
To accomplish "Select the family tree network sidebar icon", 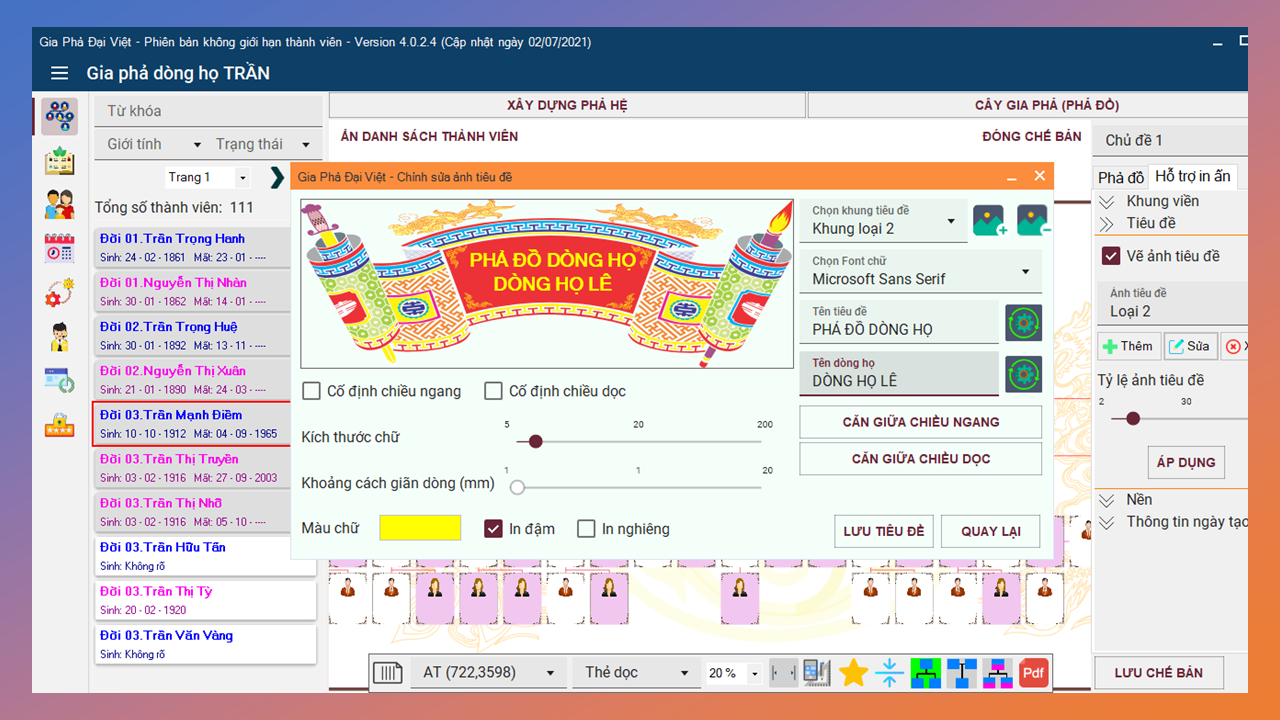I will [60, 116].
